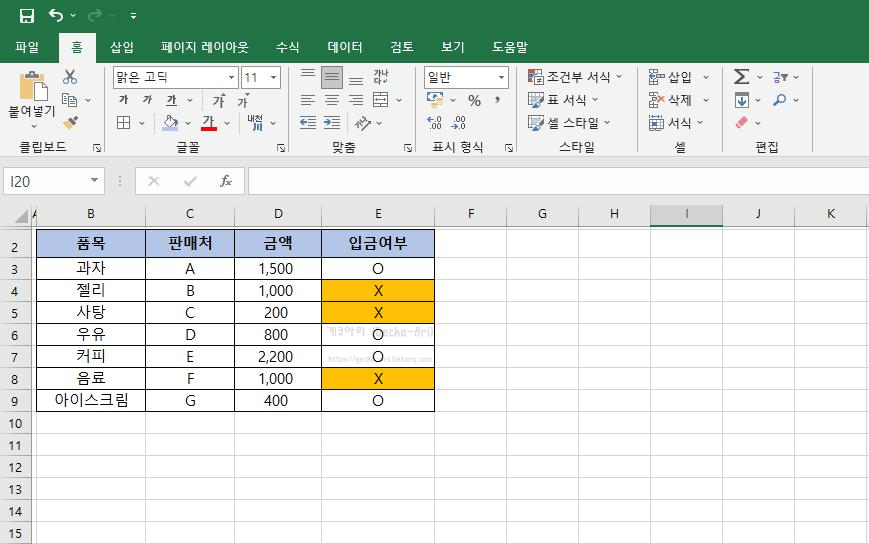Select the Select All corner triangle
Viewport: 869px width, 544px height.
[21, 215]
